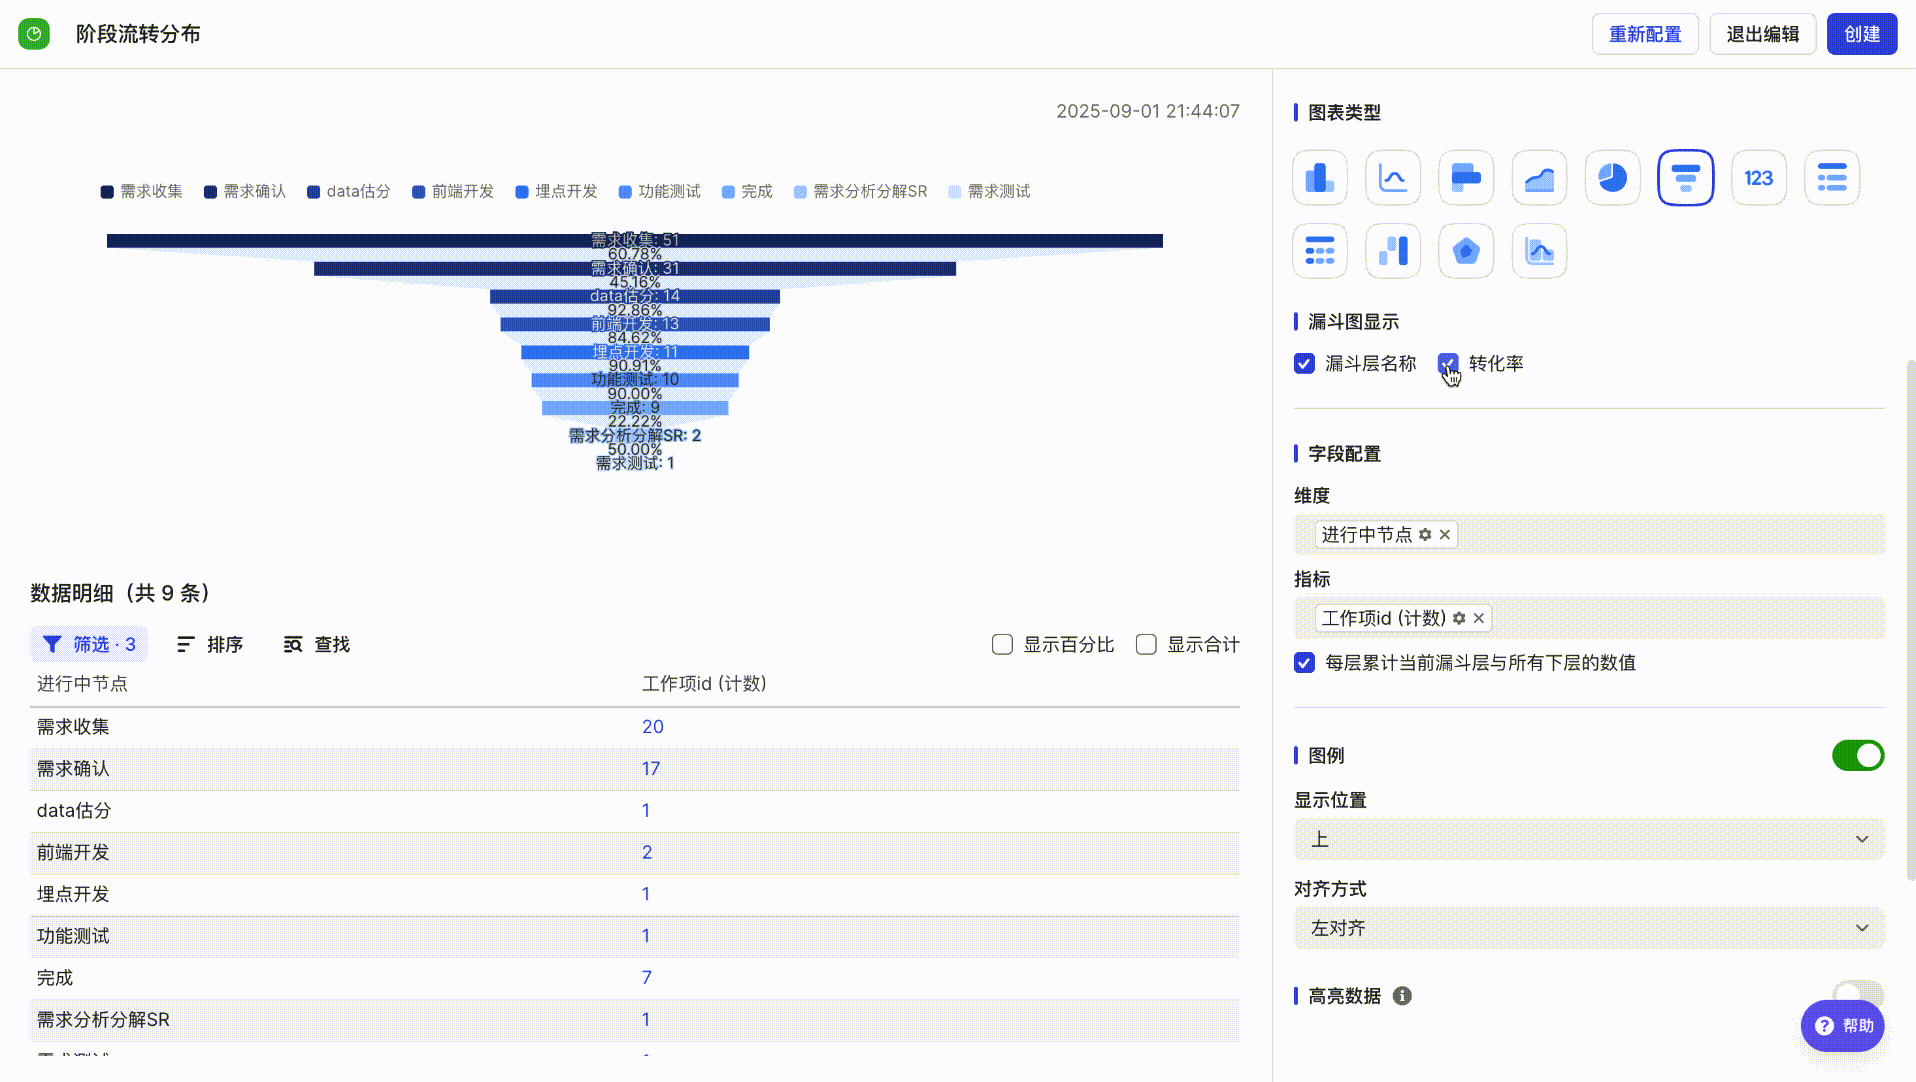The height and width of the screenshot is (1082, 1916).
Task: Open settings gear for 工作项id (计数)
Action: [x=1459, y=619]
